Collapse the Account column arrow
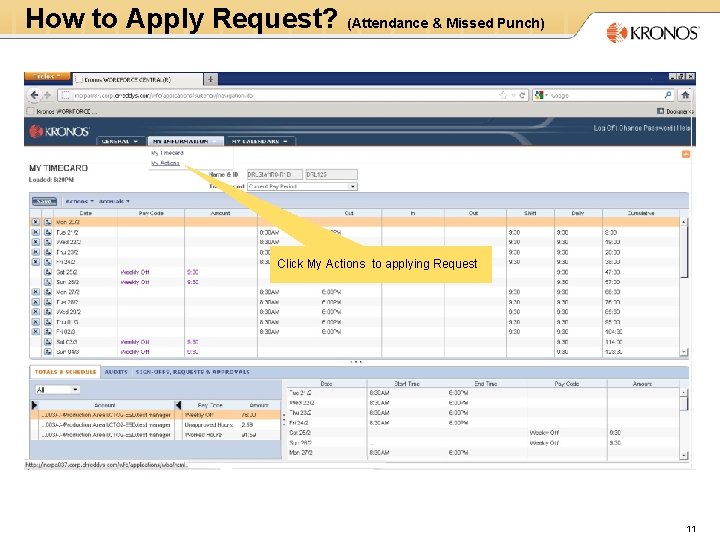This screenshot has height=540, width=720. click(x=34, y=405)
